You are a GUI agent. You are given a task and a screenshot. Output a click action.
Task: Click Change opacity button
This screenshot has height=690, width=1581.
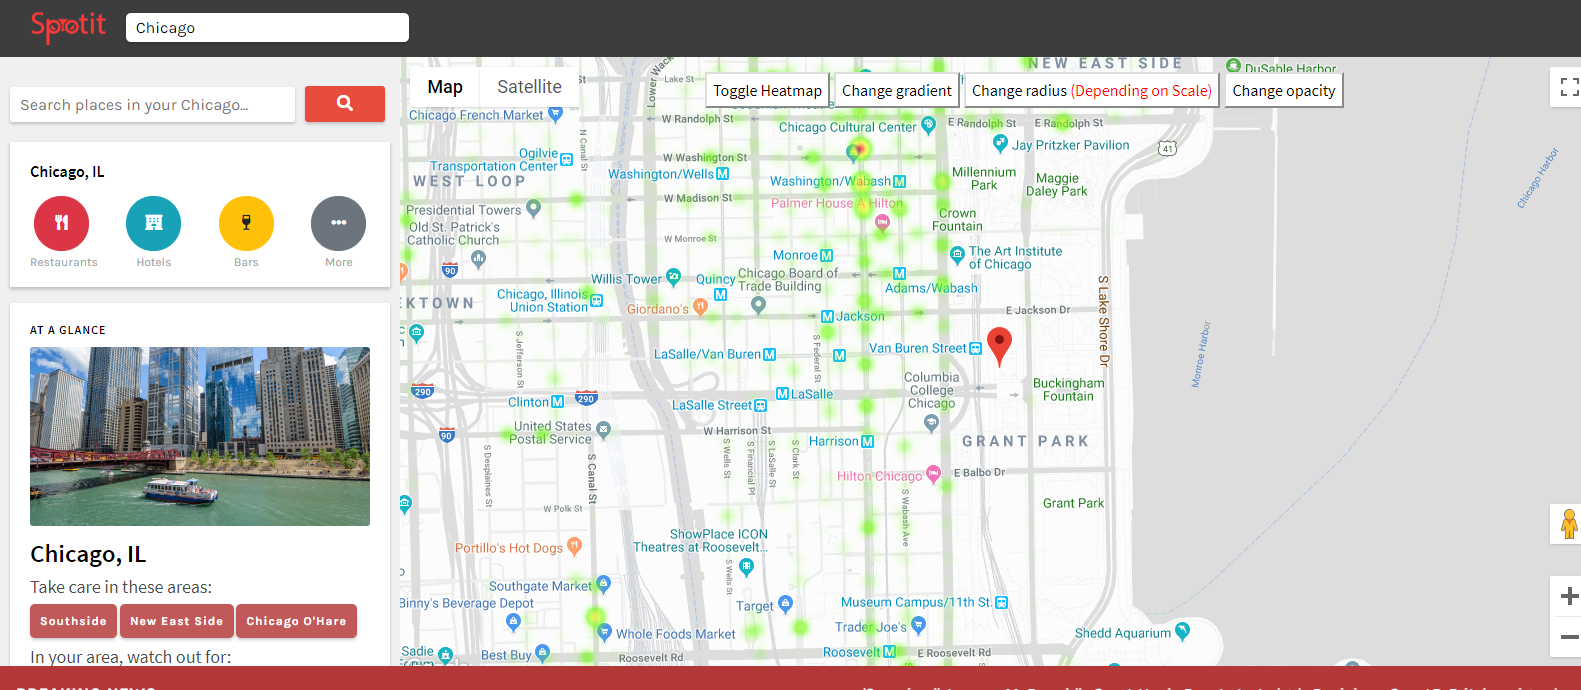pyautogui.click(x=1284, y=90)
